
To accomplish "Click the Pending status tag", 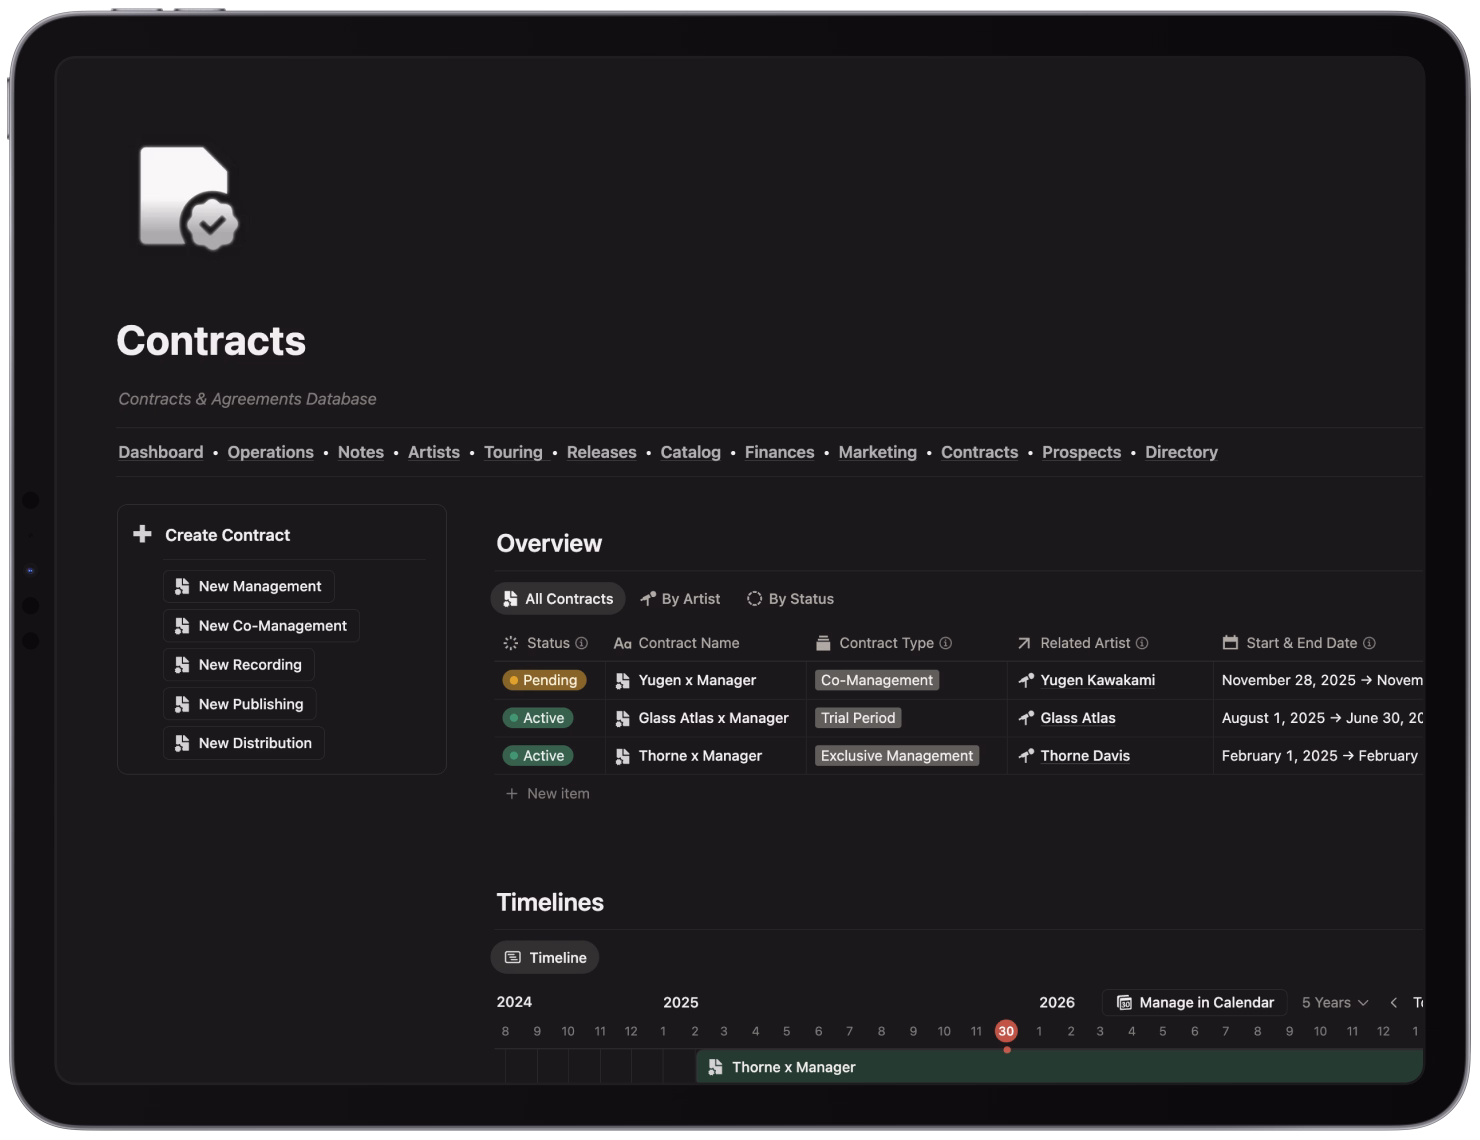I will [544, 680].
